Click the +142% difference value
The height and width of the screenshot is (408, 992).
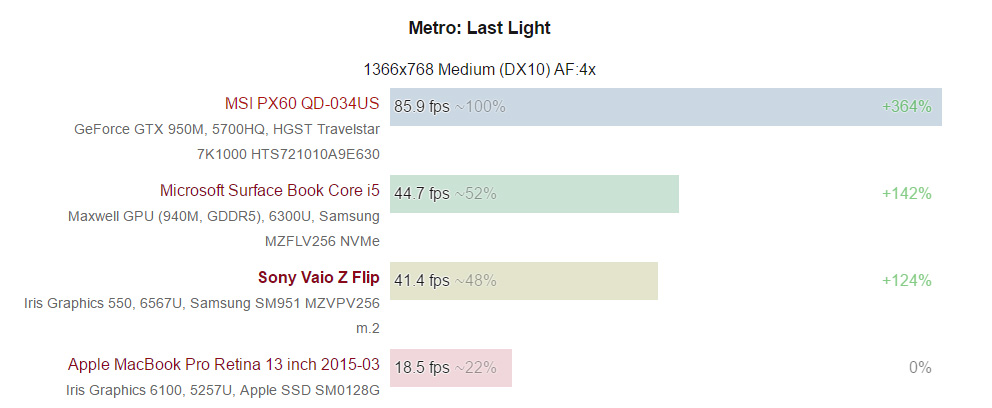click(x=907, y=194)
